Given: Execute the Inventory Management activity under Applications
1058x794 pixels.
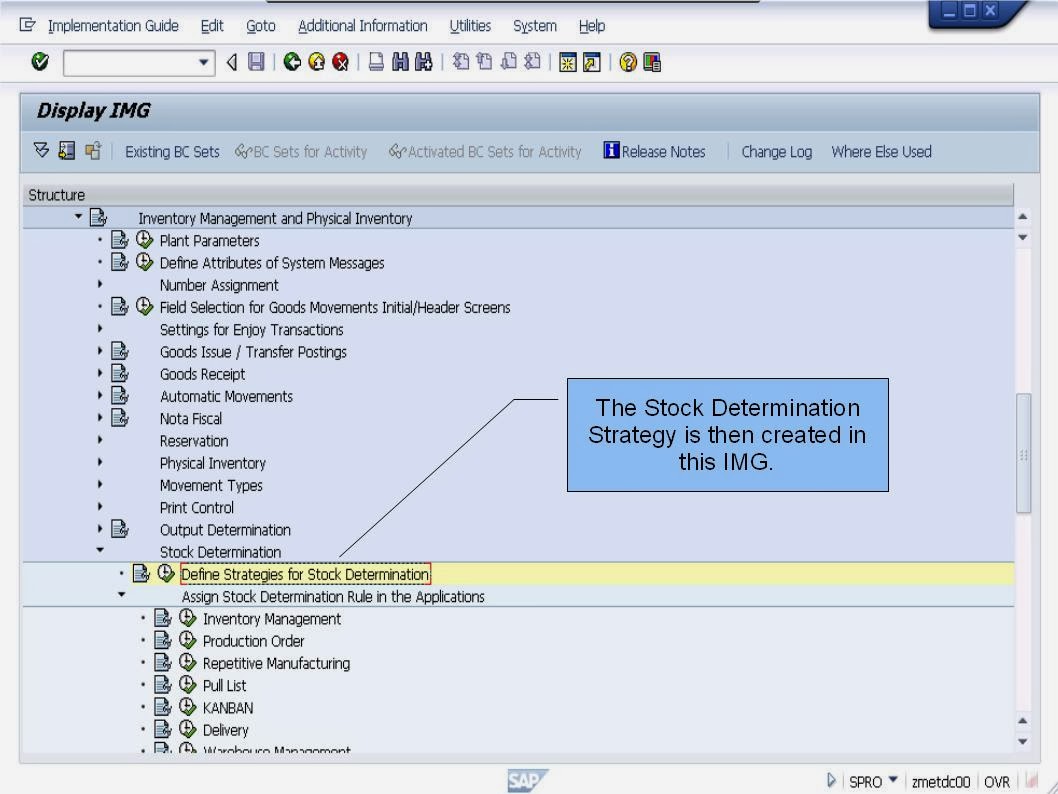Looking at the screenshot, I should [188, 618].
